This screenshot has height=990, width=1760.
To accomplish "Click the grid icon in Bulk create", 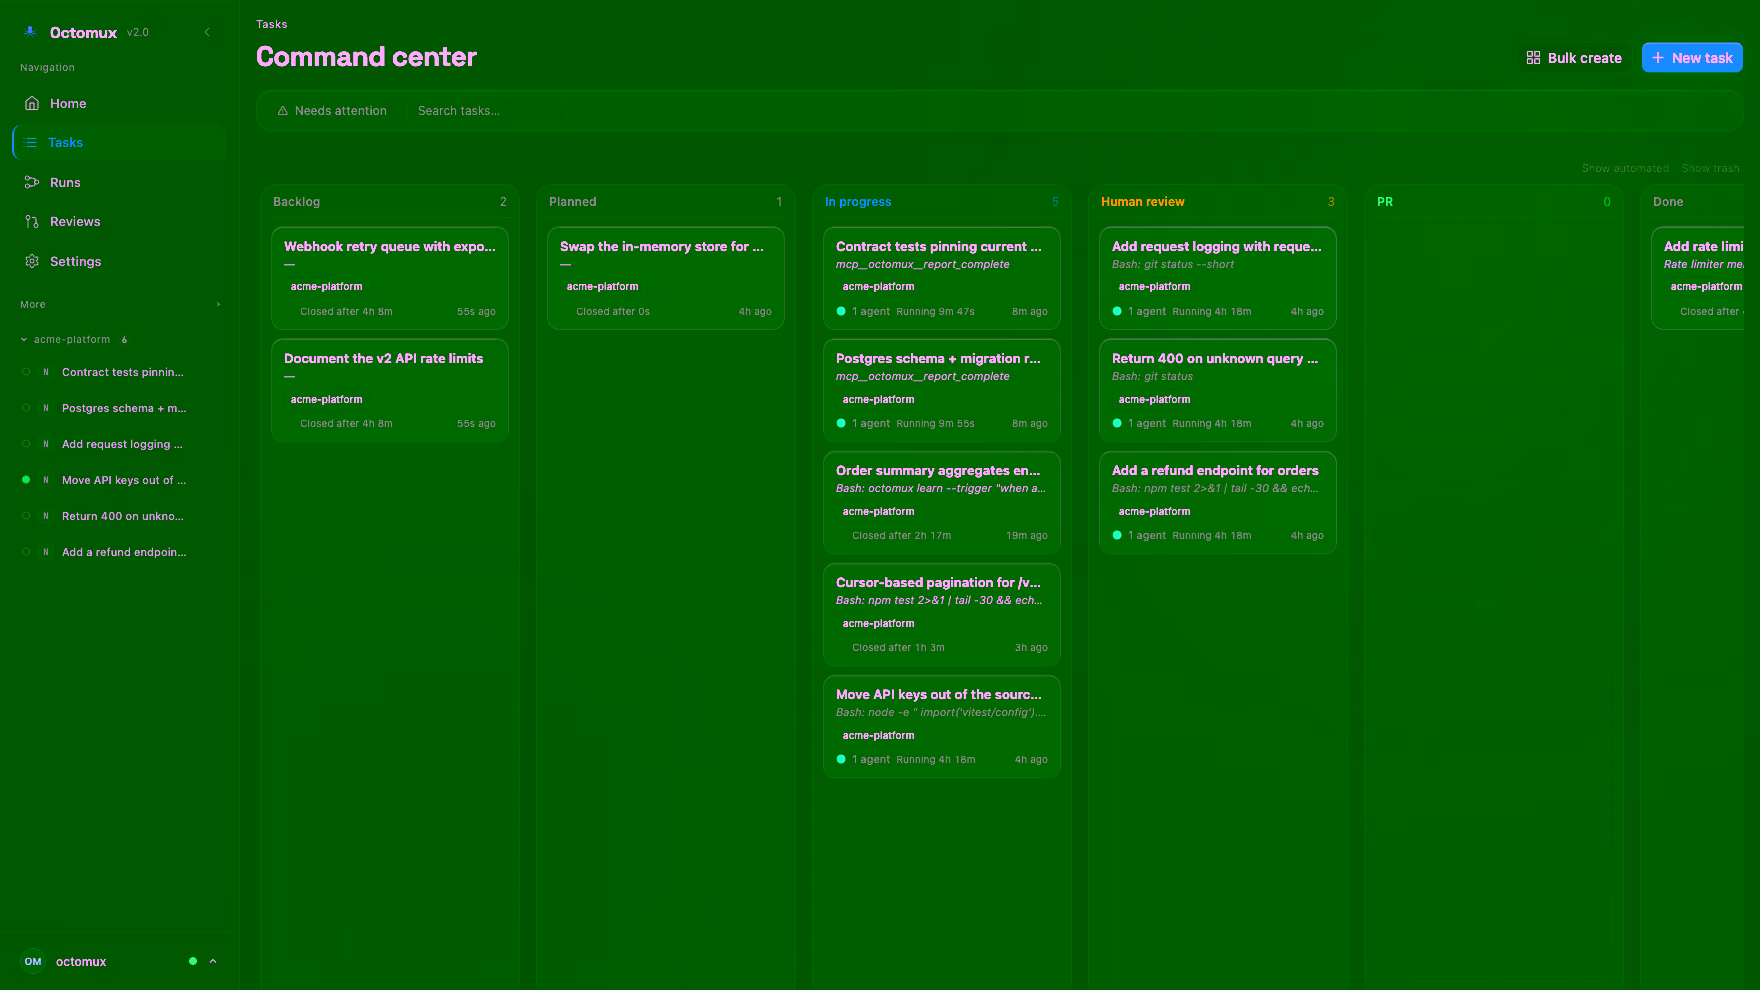I will coord(1533,58).
